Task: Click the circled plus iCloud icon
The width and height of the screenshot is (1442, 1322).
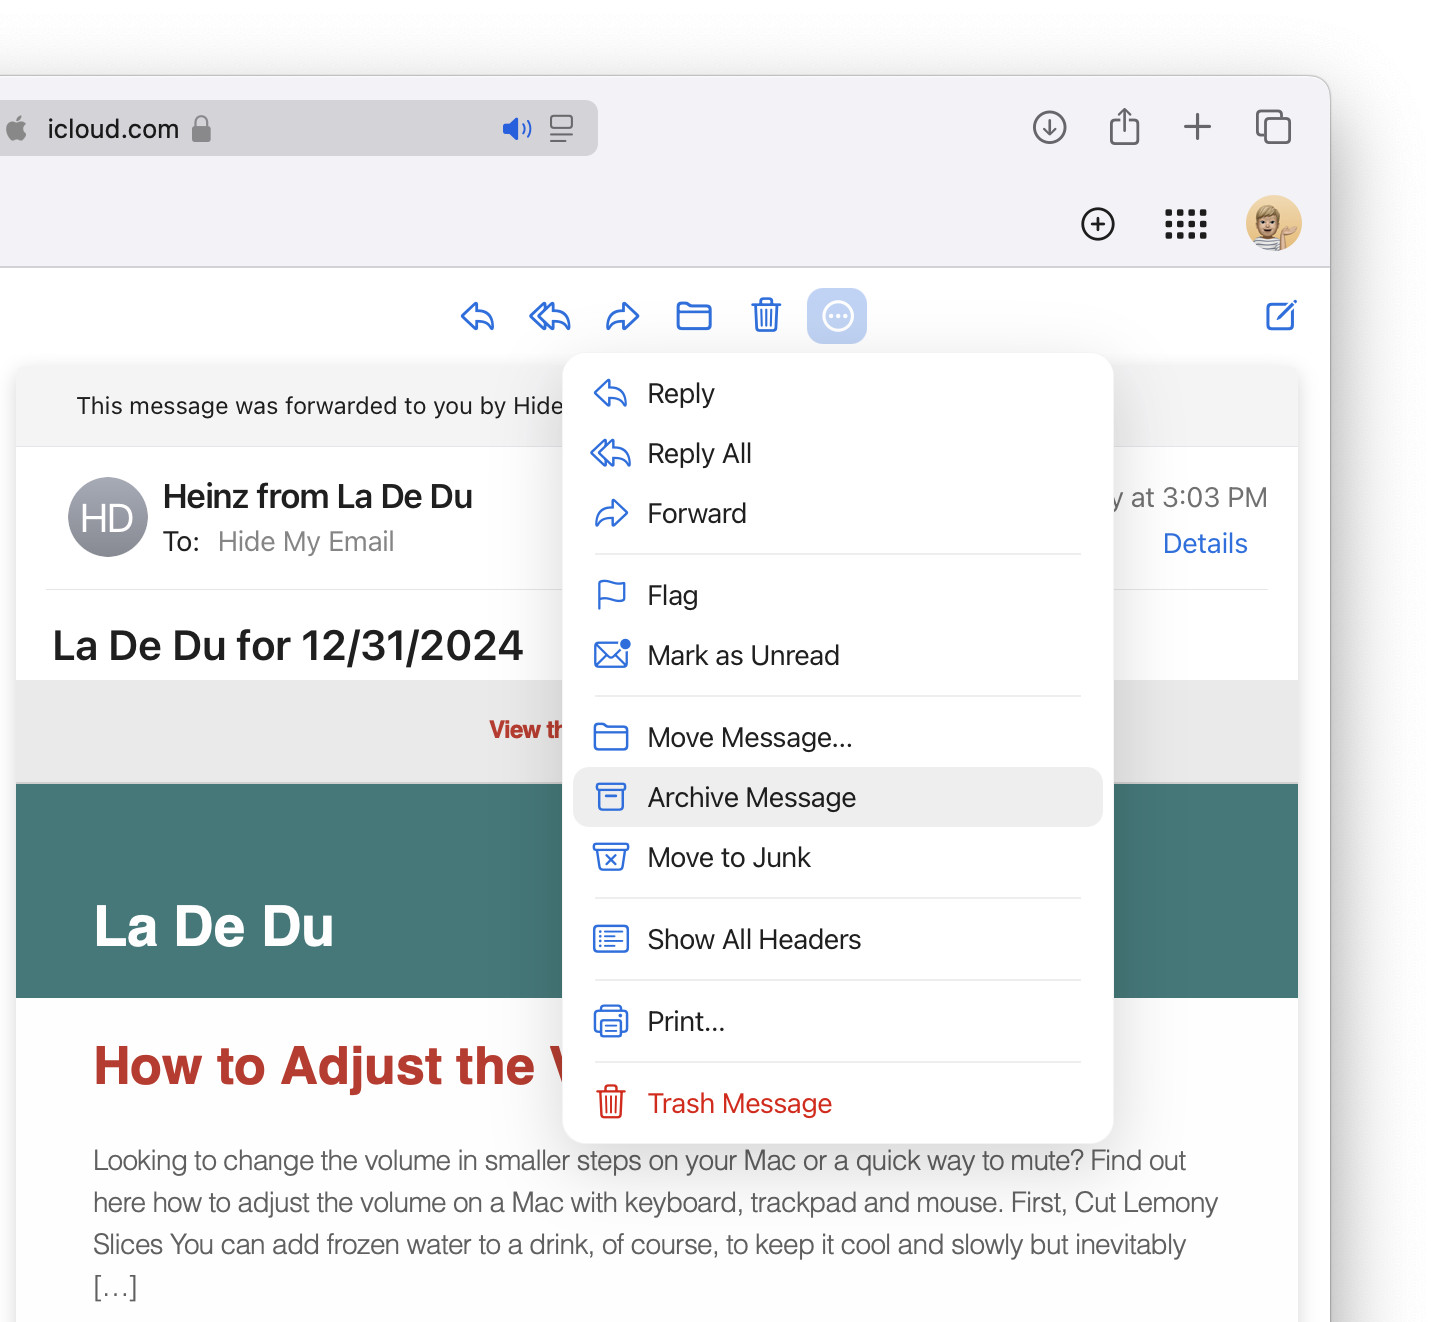Action: (x=1098, y=224)
